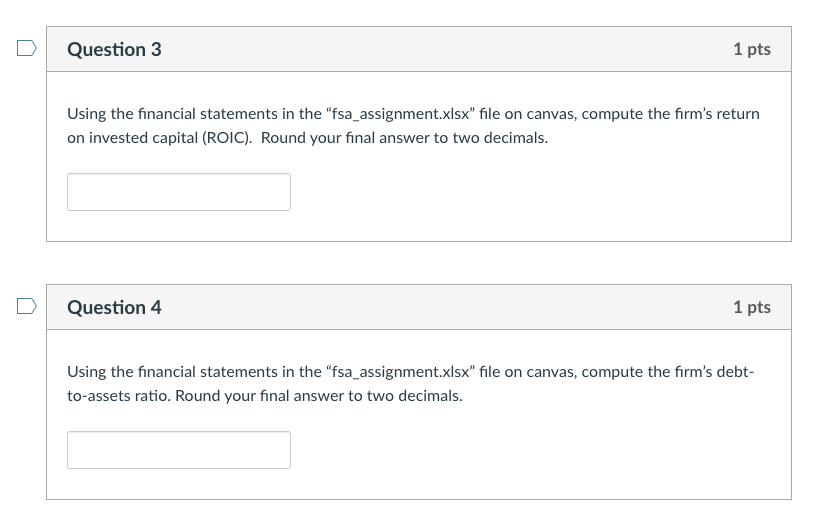
Task: Select the "Question 4" heading text
Action: point(114,307)
